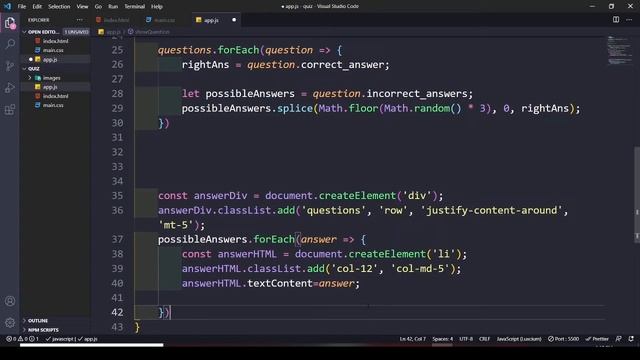Image resolution: width=640 pixels, height=360 pixels.
Task: Open the editor More Actions ellipsis
Action: coord(629,20)
